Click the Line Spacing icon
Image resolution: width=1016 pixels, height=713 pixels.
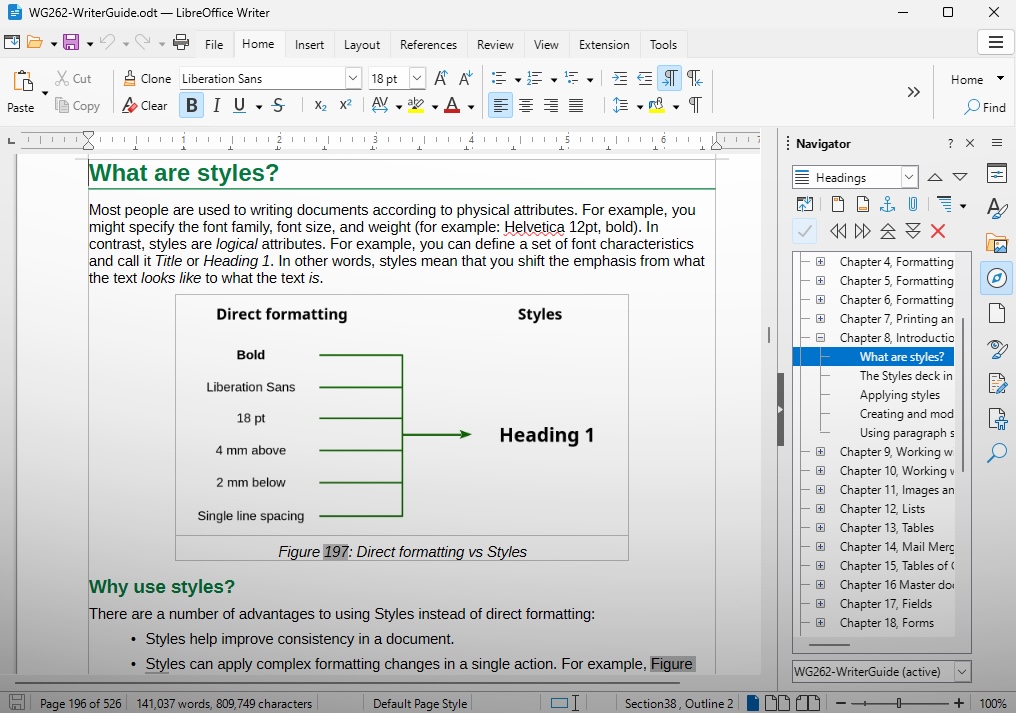pos(621,106)
